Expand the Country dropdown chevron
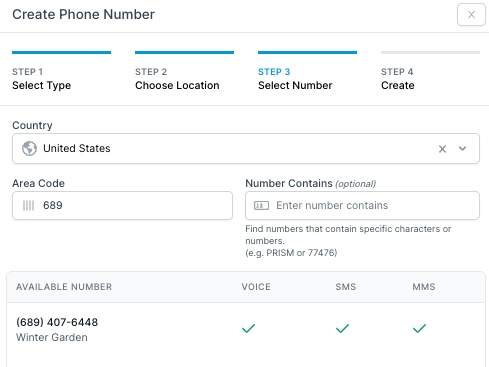This screenshot has height=367, width=489. 462,149
